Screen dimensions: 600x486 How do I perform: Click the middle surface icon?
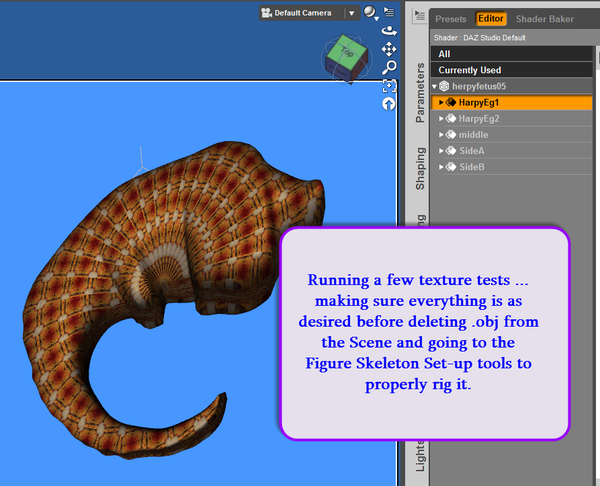click(451, 135)
